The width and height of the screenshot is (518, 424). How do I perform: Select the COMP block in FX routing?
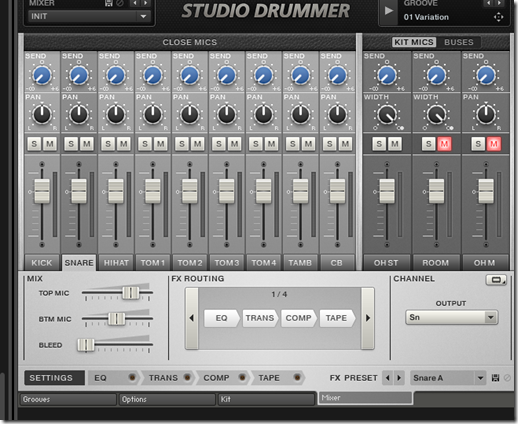pos(298,318)
